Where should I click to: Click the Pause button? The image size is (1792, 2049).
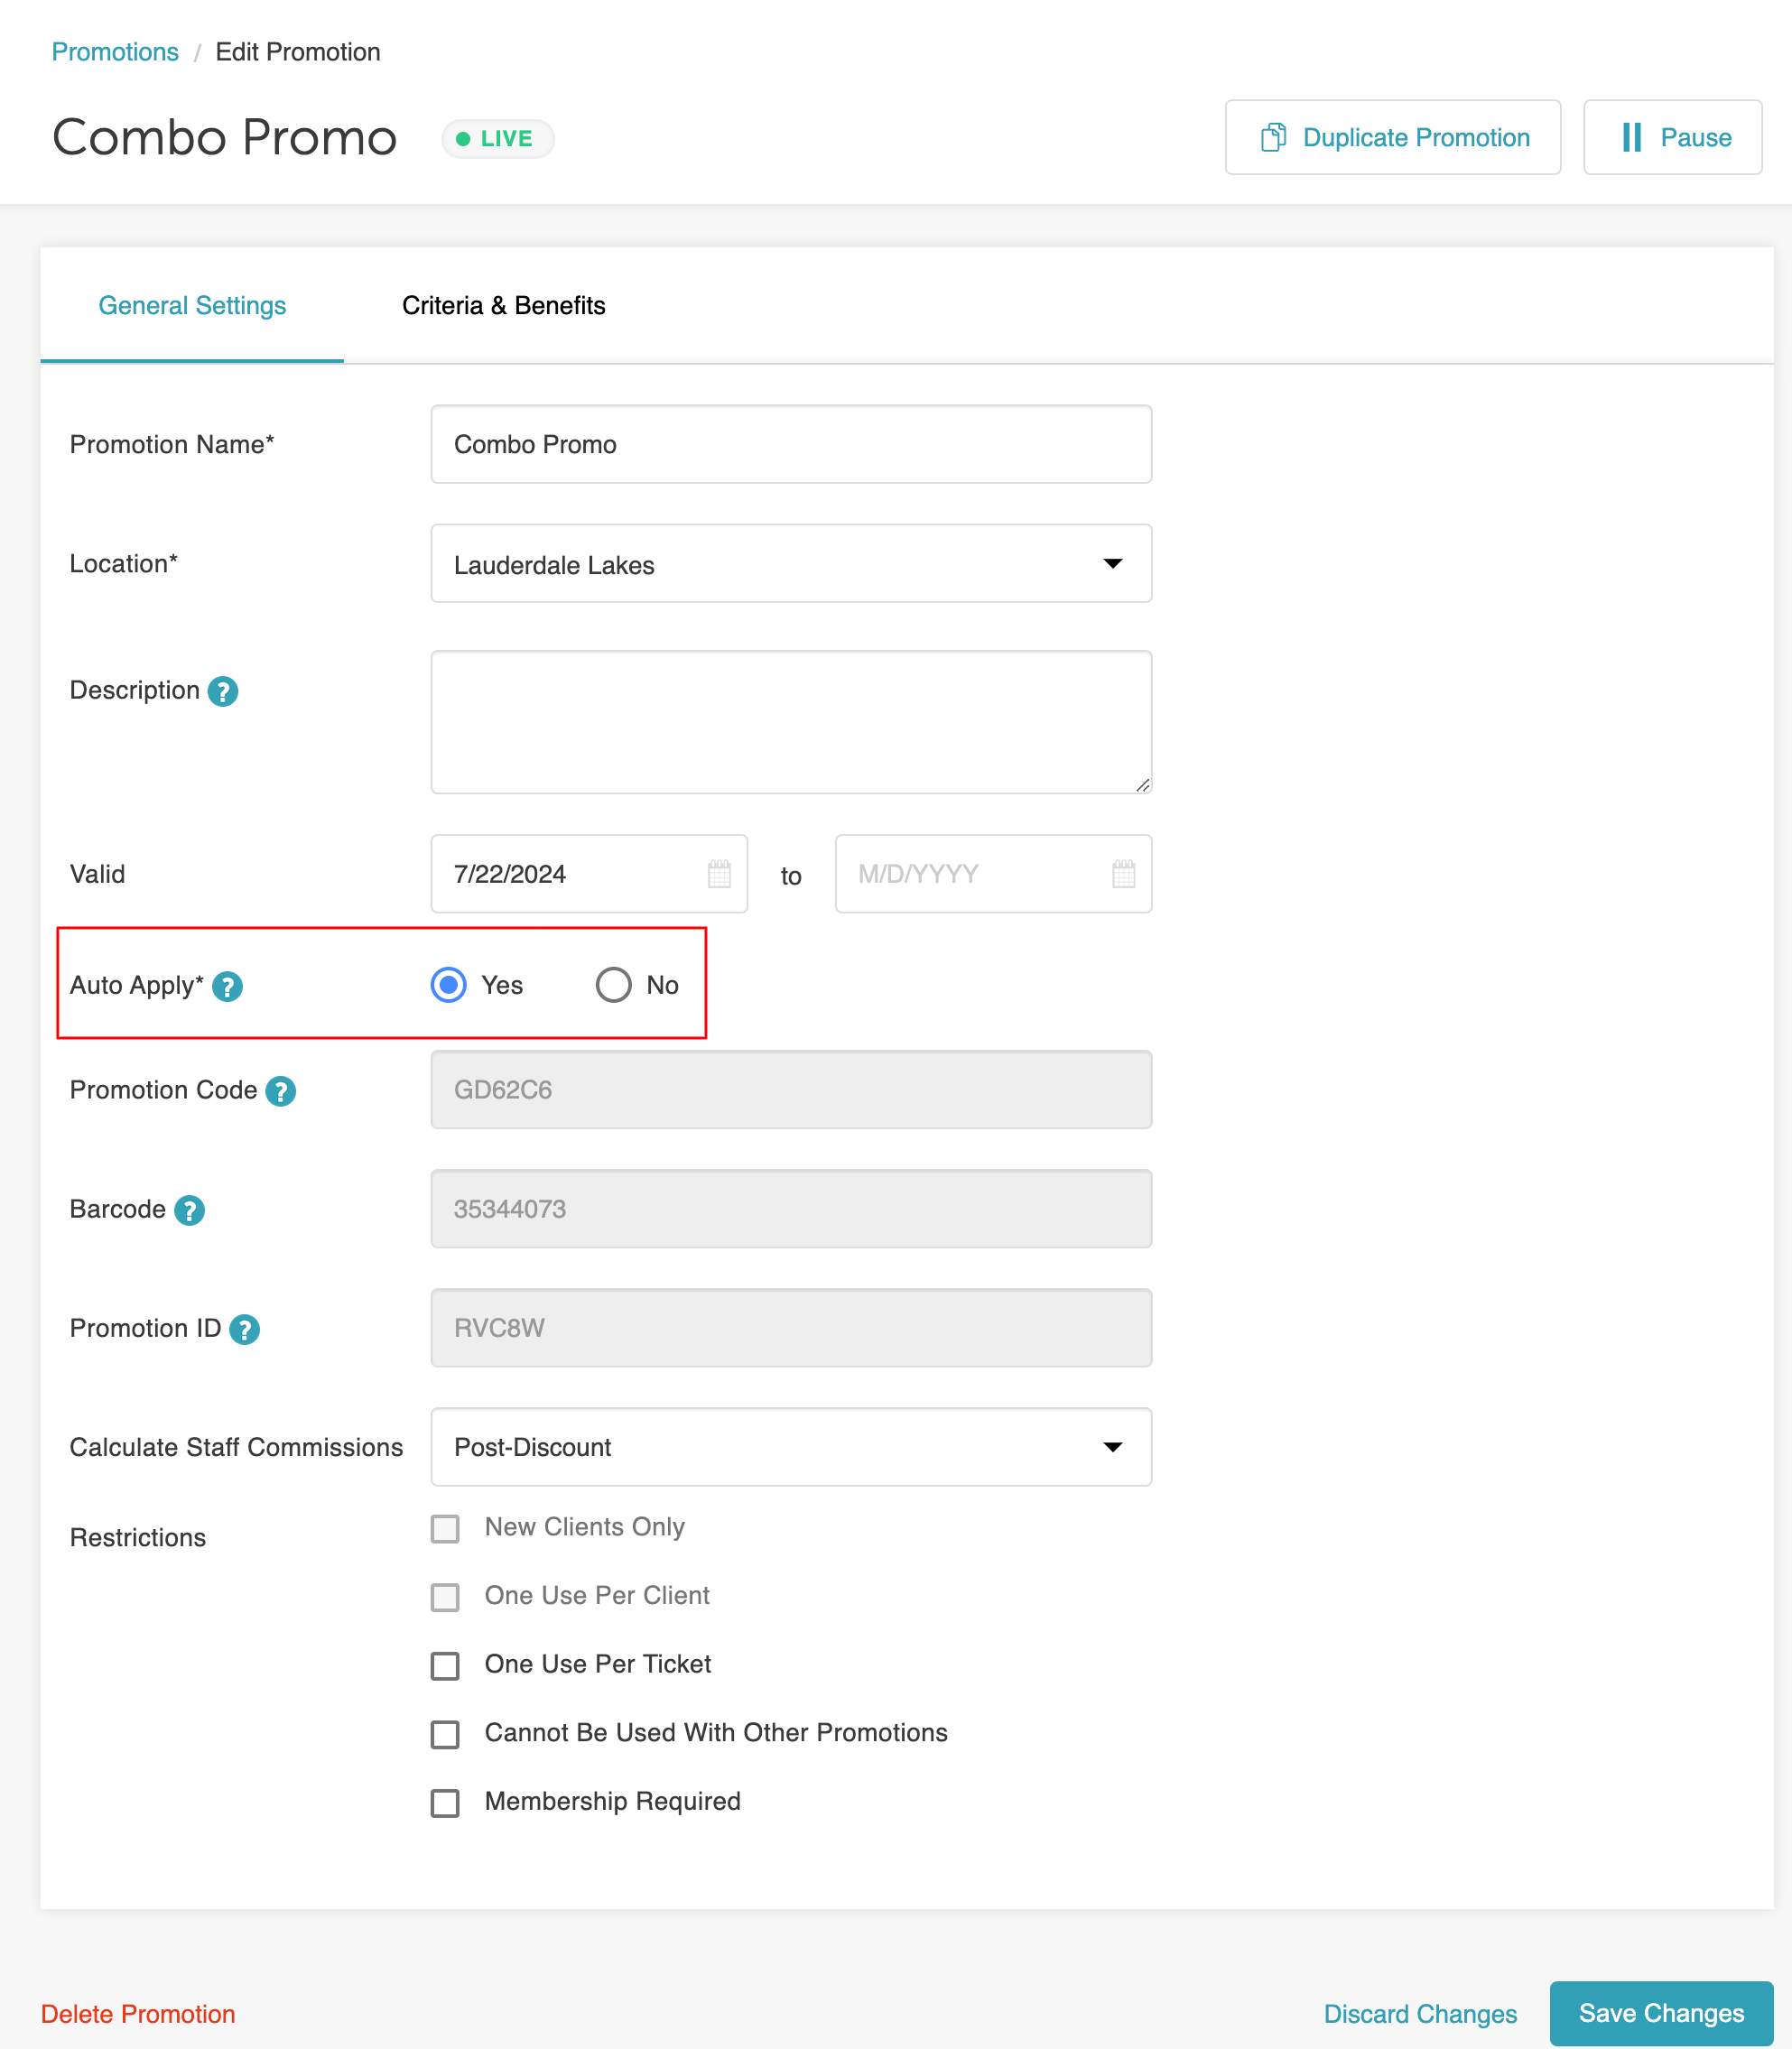coord(1672,137)
